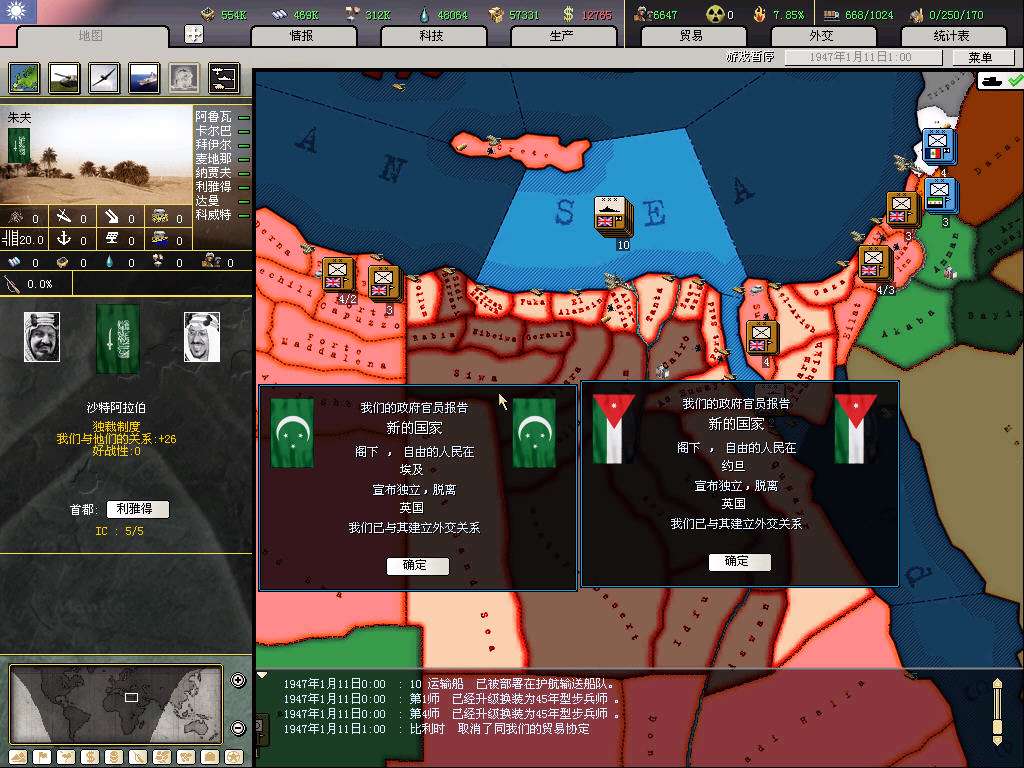
Task: Switch to economic dollar map mode
Action: click(90, 757)
